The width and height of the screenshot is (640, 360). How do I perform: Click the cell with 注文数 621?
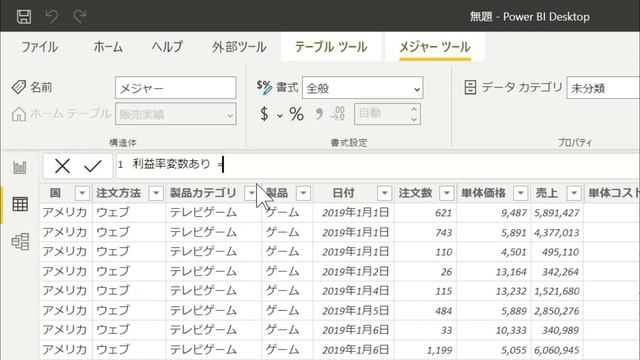click(425, 213)
